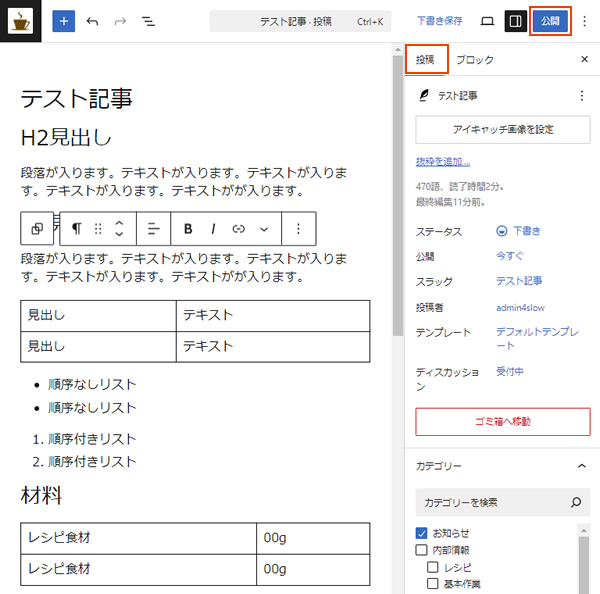Apply italic formatting to the block

pos(213,229)
